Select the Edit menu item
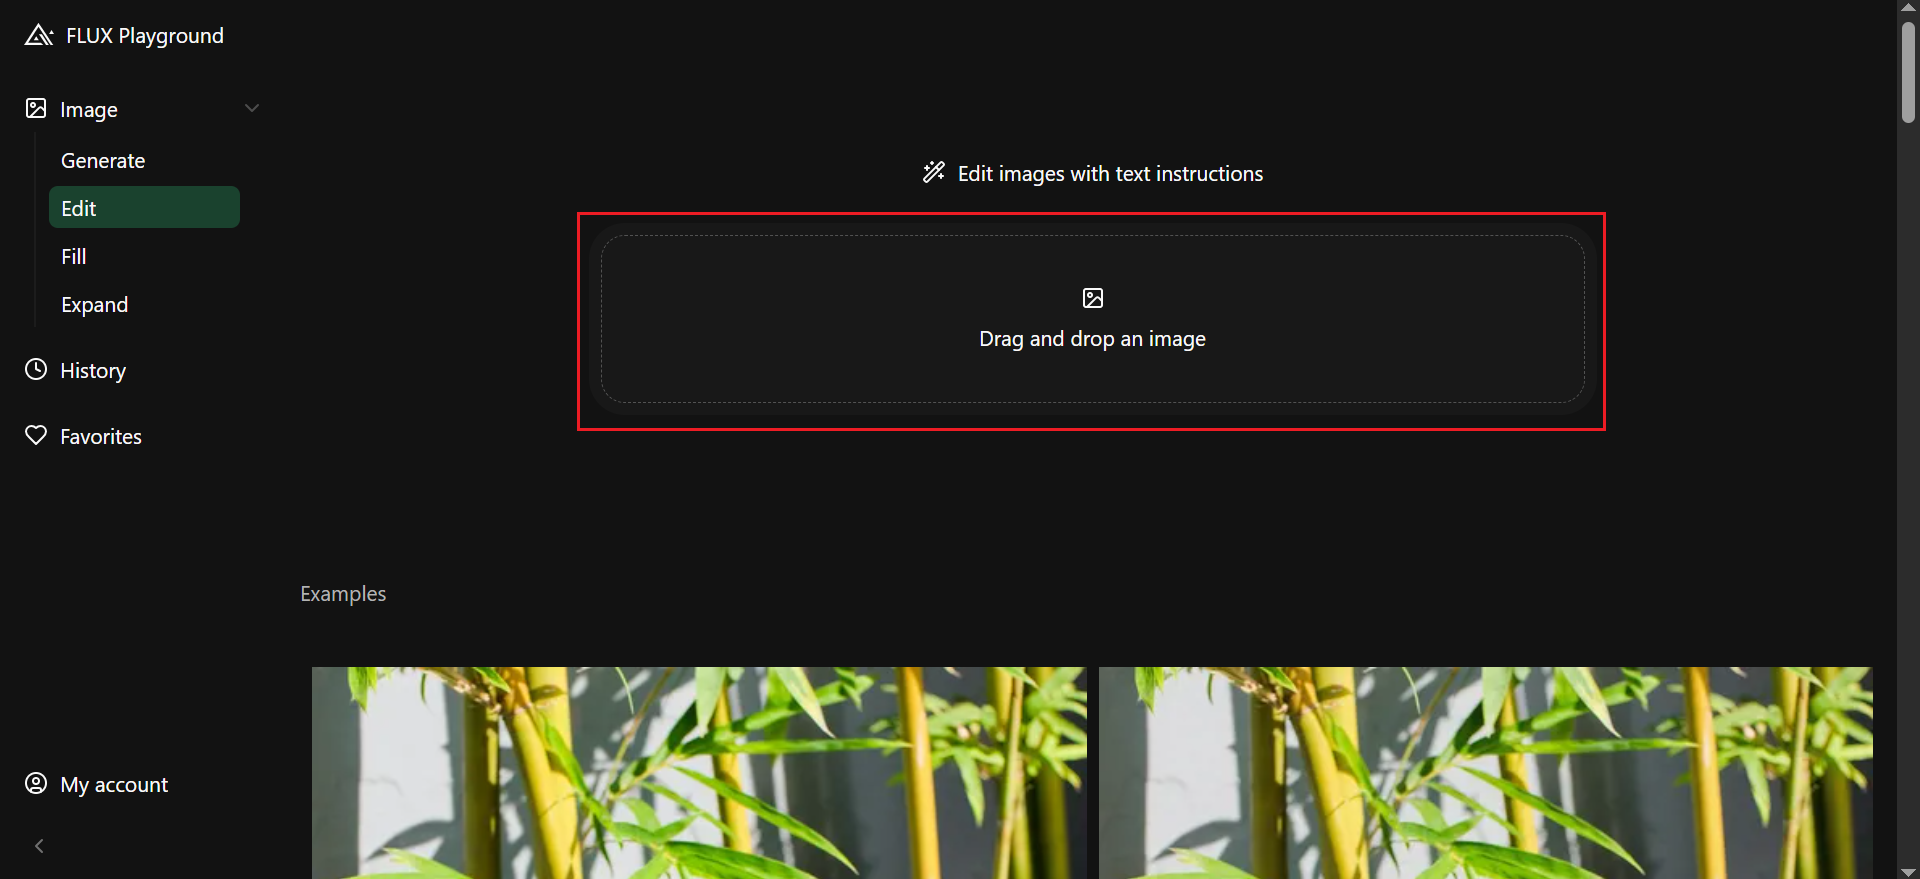 pos(144,207)
